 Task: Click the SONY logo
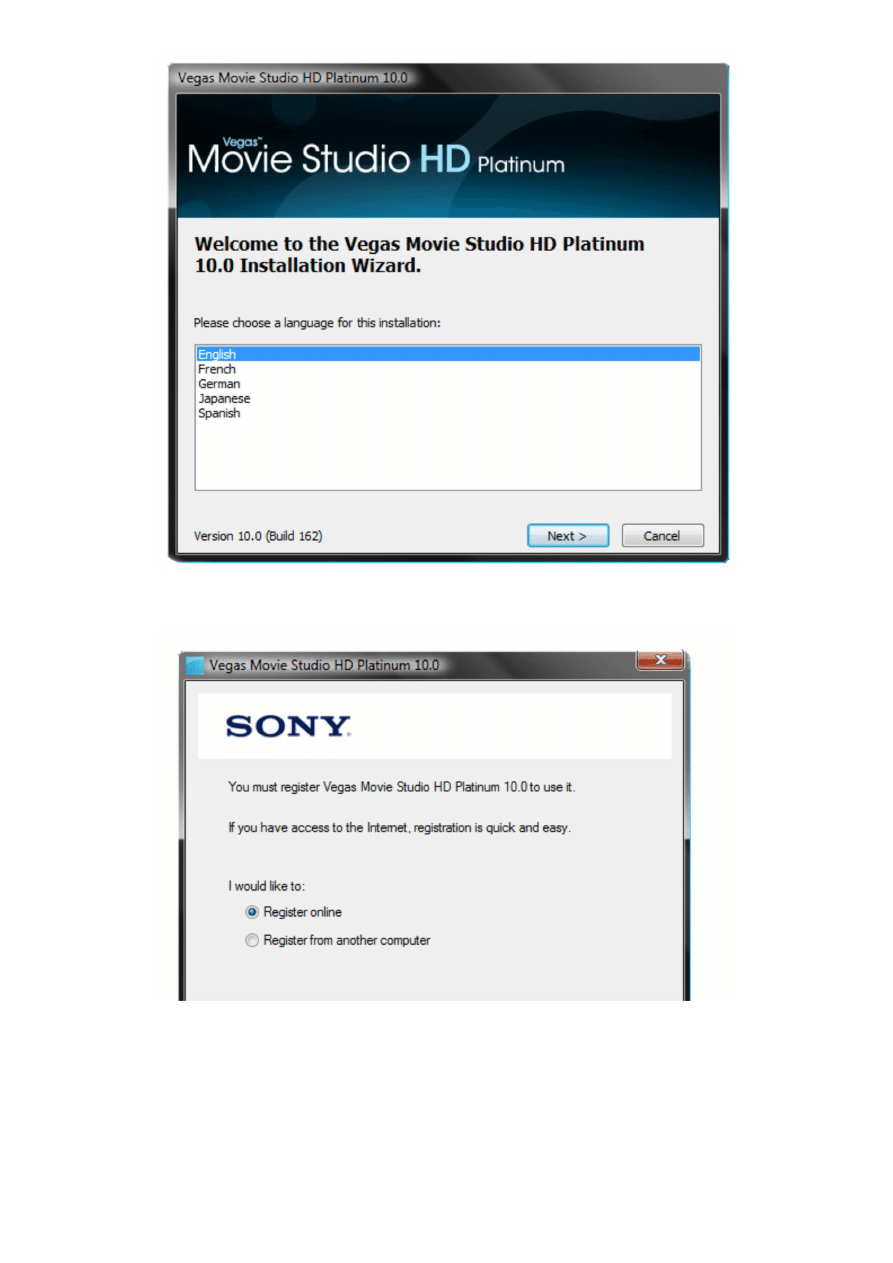(288, 726)
